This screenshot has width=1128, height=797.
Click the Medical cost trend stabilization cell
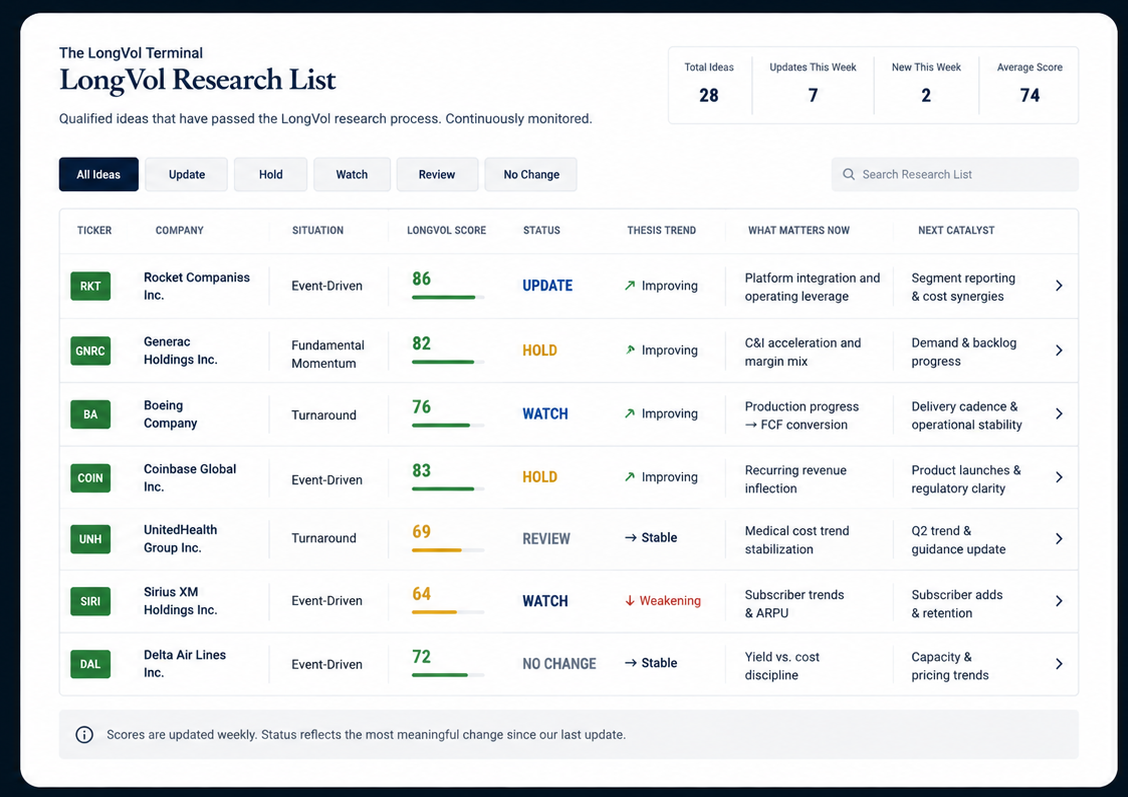797,539
